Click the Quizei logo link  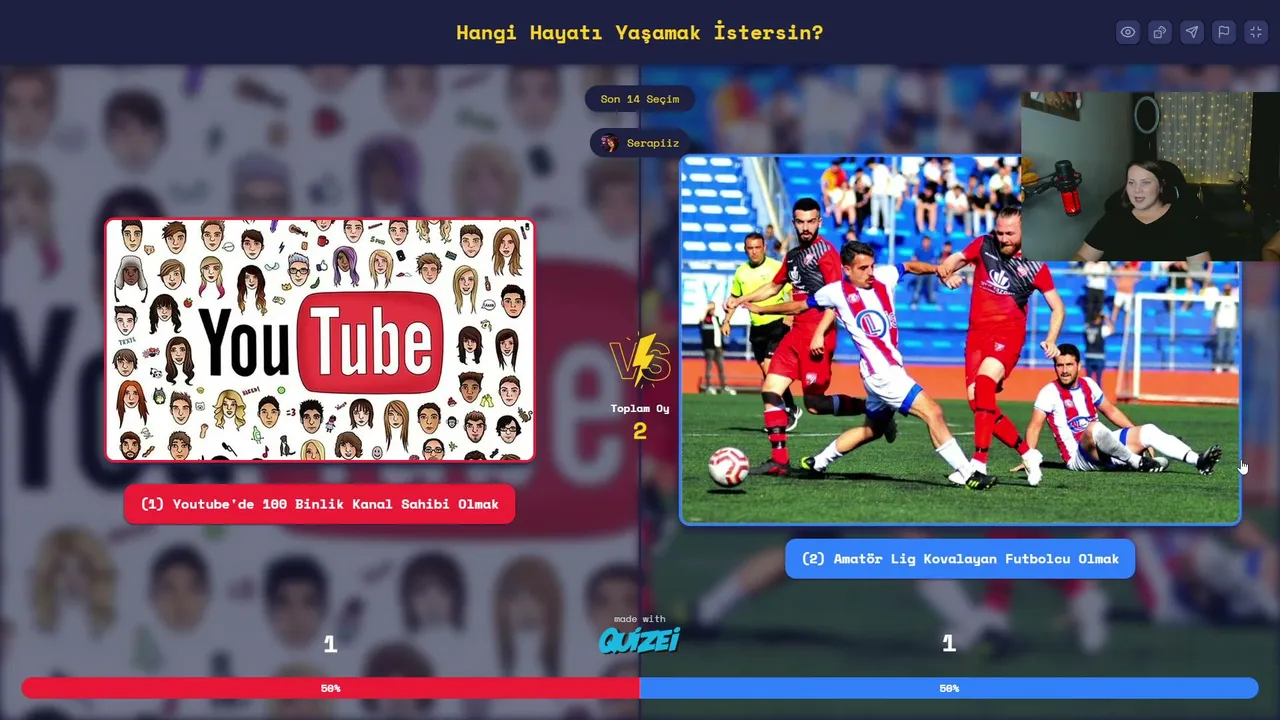click(x=640, y=639)
